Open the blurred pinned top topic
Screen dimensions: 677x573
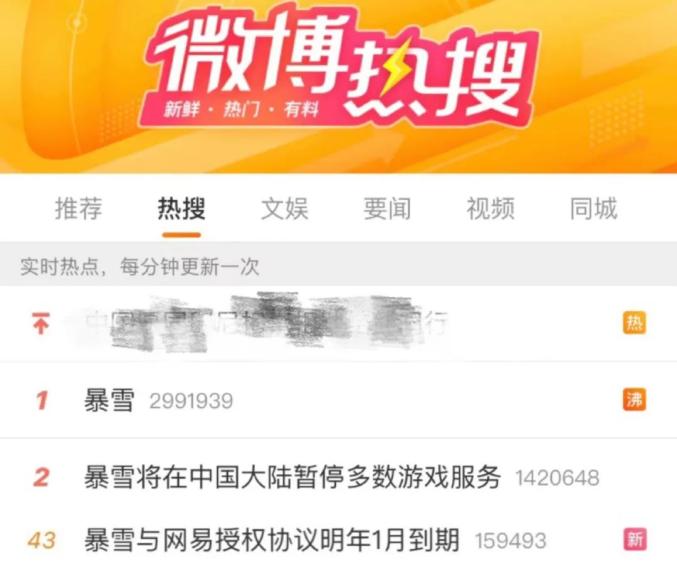259,323
